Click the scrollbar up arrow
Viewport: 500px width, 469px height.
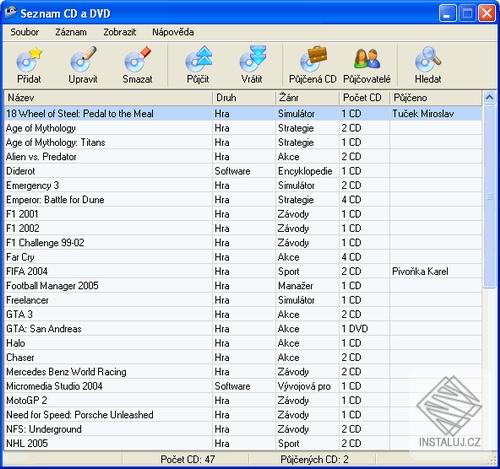pyautogui.click(x=489, y=97)
